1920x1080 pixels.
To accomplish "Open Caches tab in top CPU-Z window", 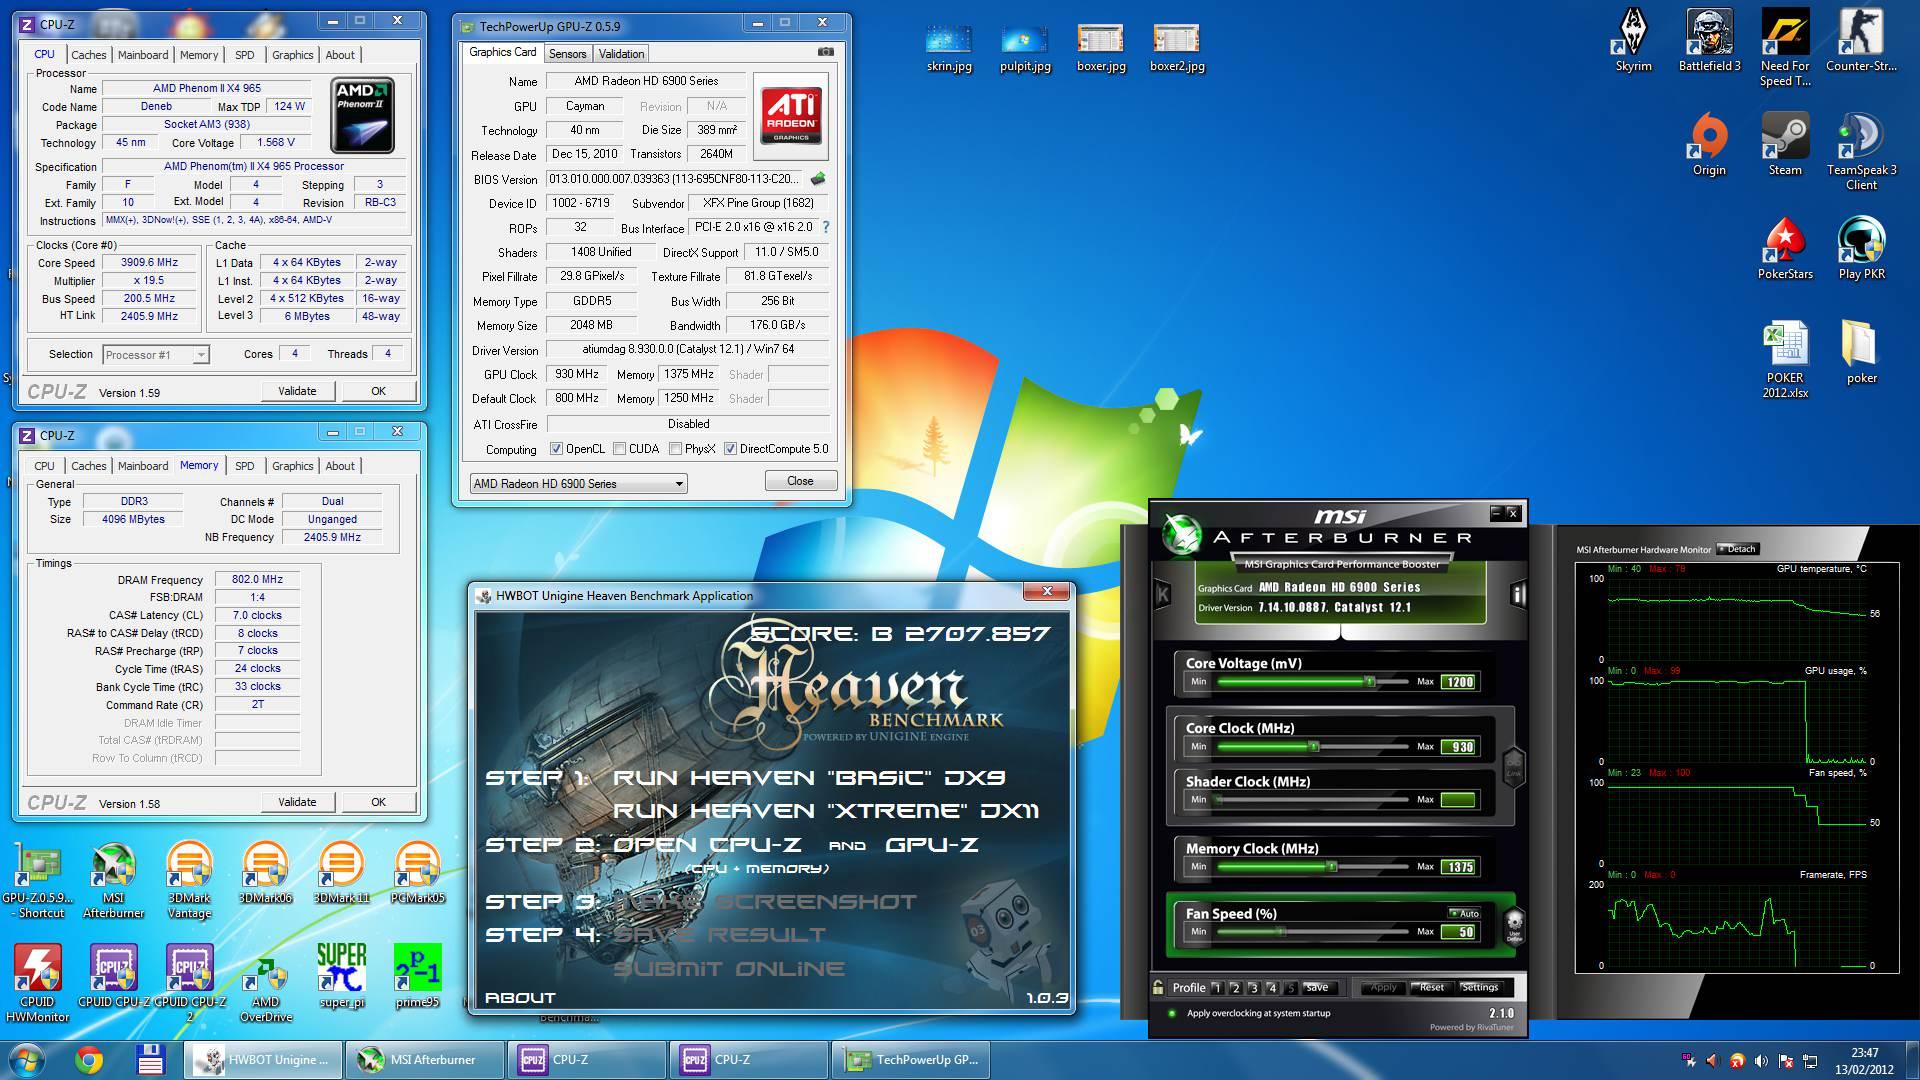I will coord(88,55).
